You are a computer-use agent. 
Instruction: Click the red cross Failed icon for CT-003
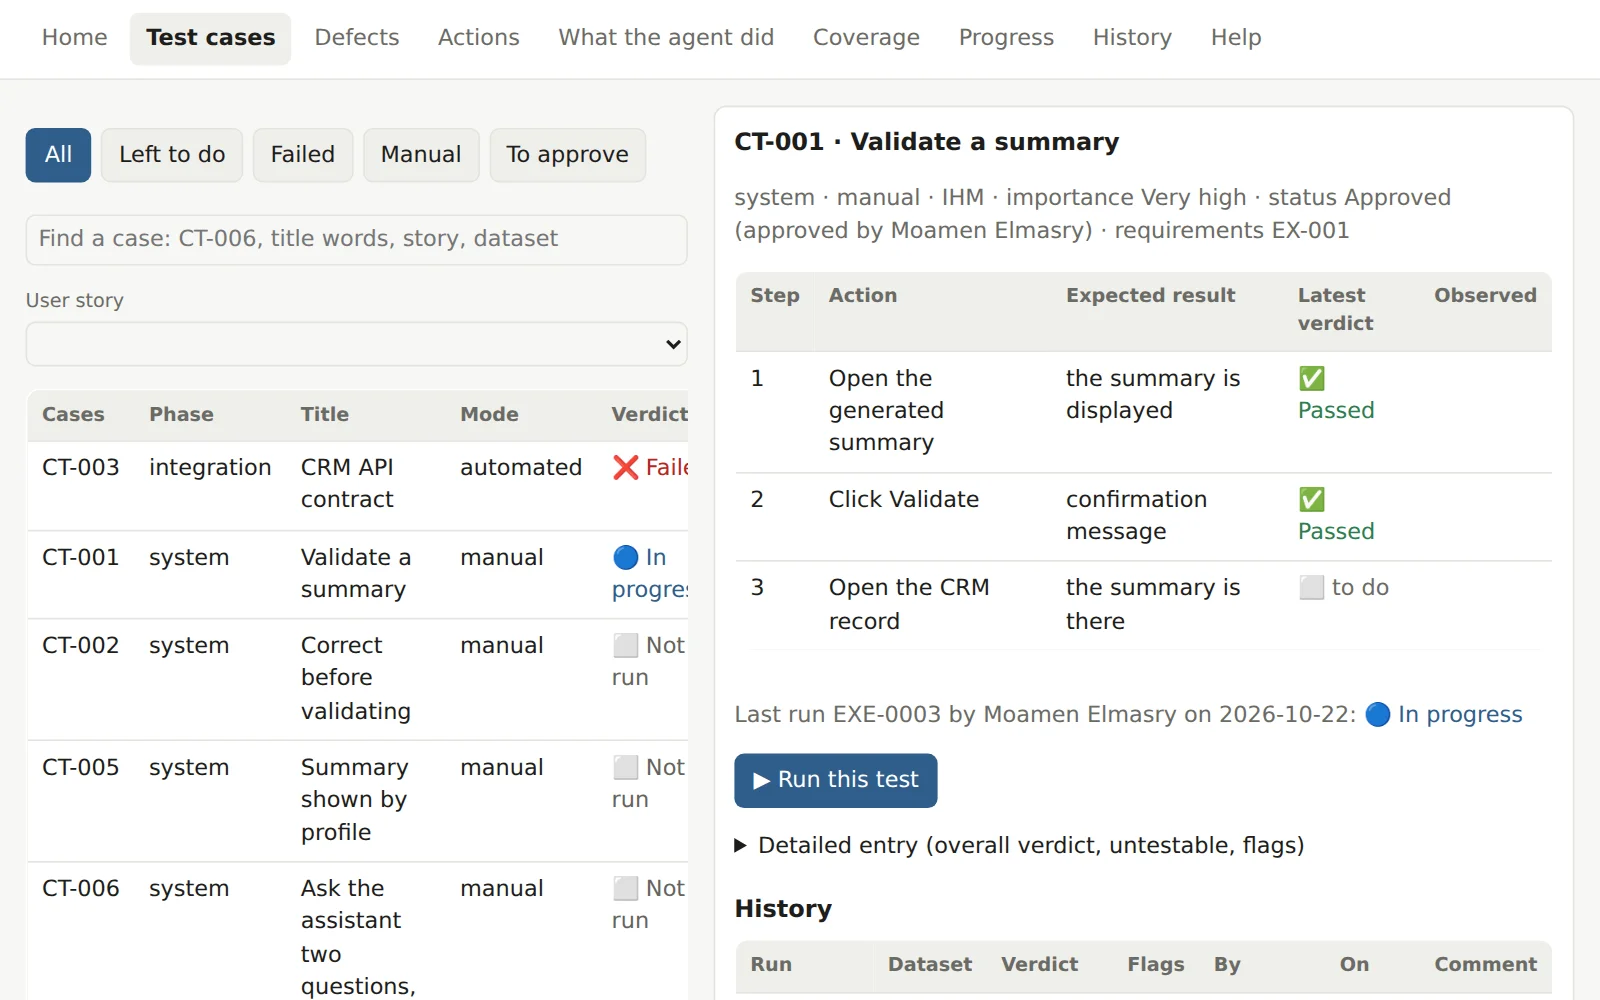click(626, 467)
